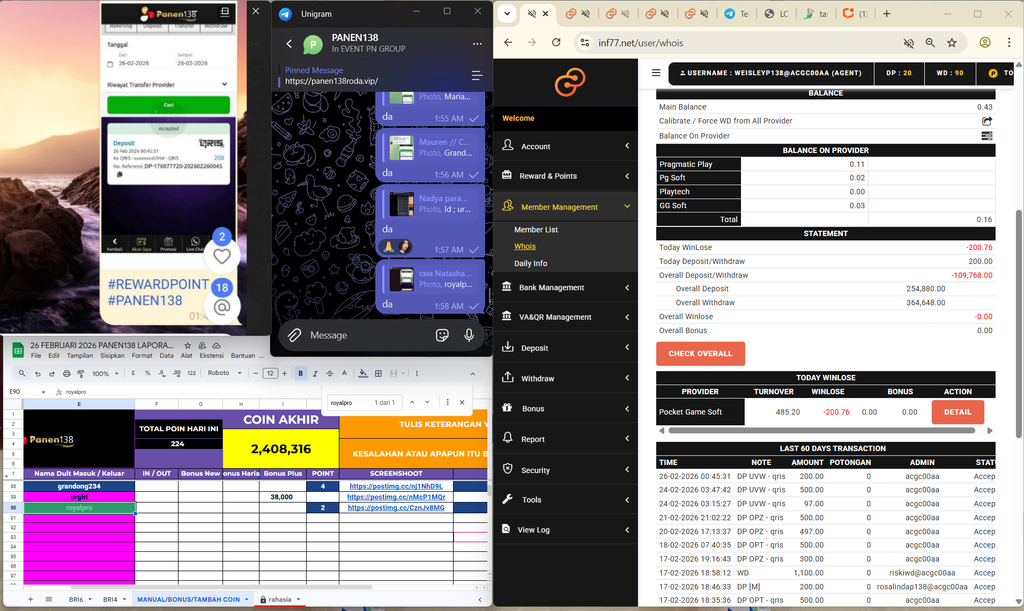Toggle italic formatting in Sheets
Viewport: 1024px width, 611px height.
coord(315,373)
